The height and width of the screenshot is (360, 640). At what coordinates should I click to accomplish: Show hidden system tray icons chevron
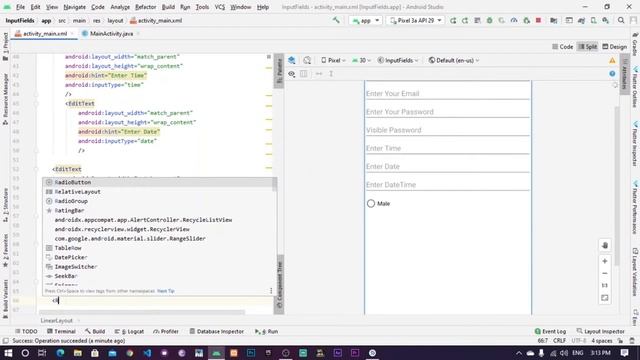click(x=518, y=353)
